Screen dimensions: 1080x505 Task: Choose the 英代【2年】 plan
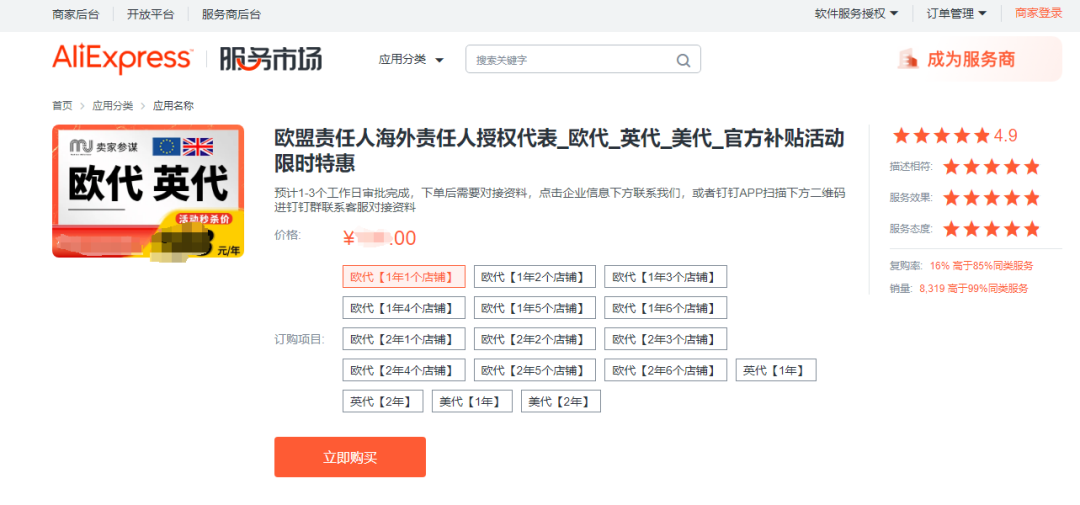point(383,401)
